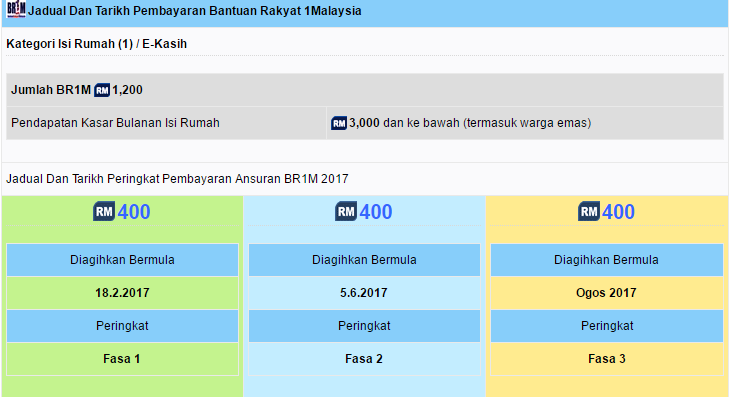Click the 400 amount in green column
This screenshot has height=397, width=734.
point(134,212)
